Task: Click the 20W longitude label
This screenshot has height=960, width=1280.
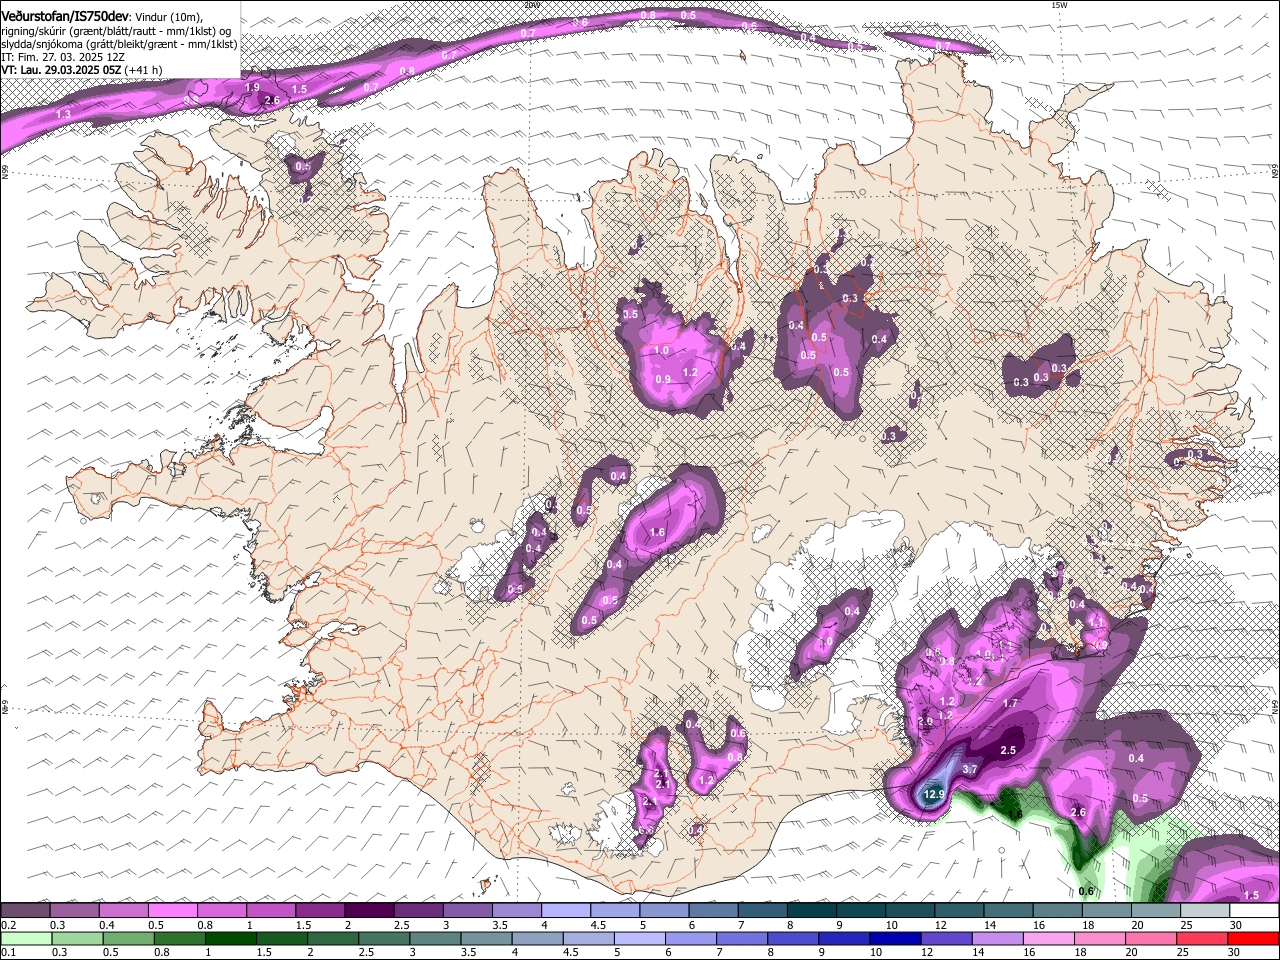Action: (x=533, y=5)
